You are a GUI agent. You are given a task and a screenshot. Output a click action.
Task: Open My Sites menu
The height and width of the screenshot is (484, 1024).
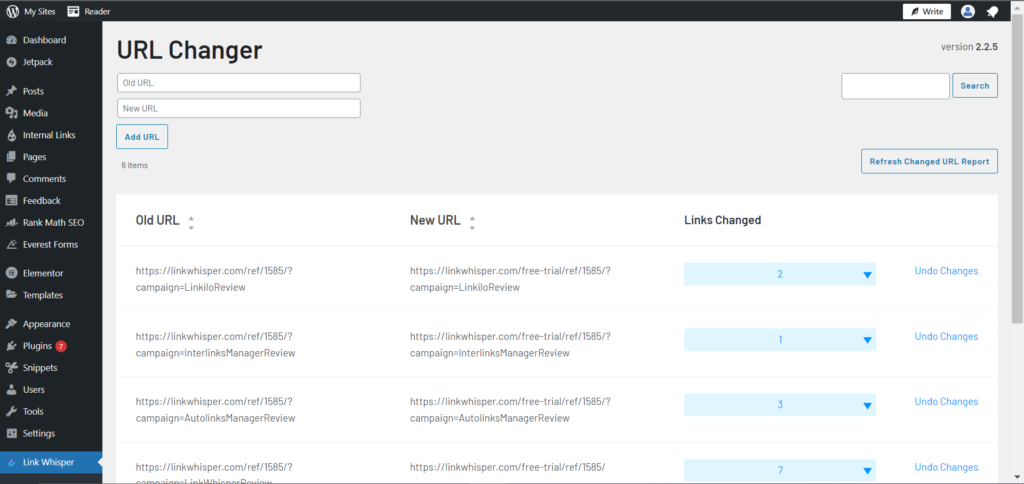tap(31, 11)
